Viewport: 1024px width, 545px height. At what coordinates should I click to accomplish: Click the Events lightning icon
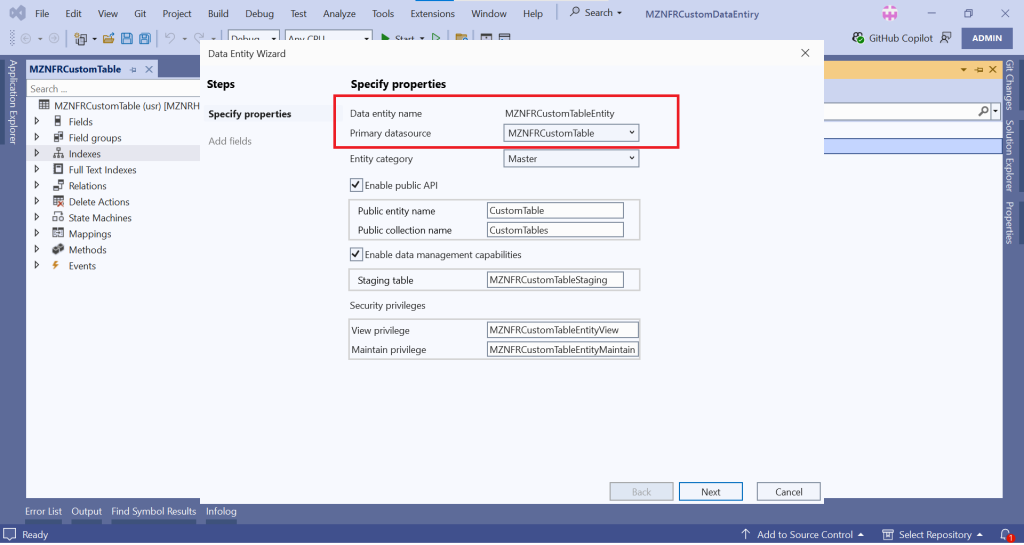56,266
